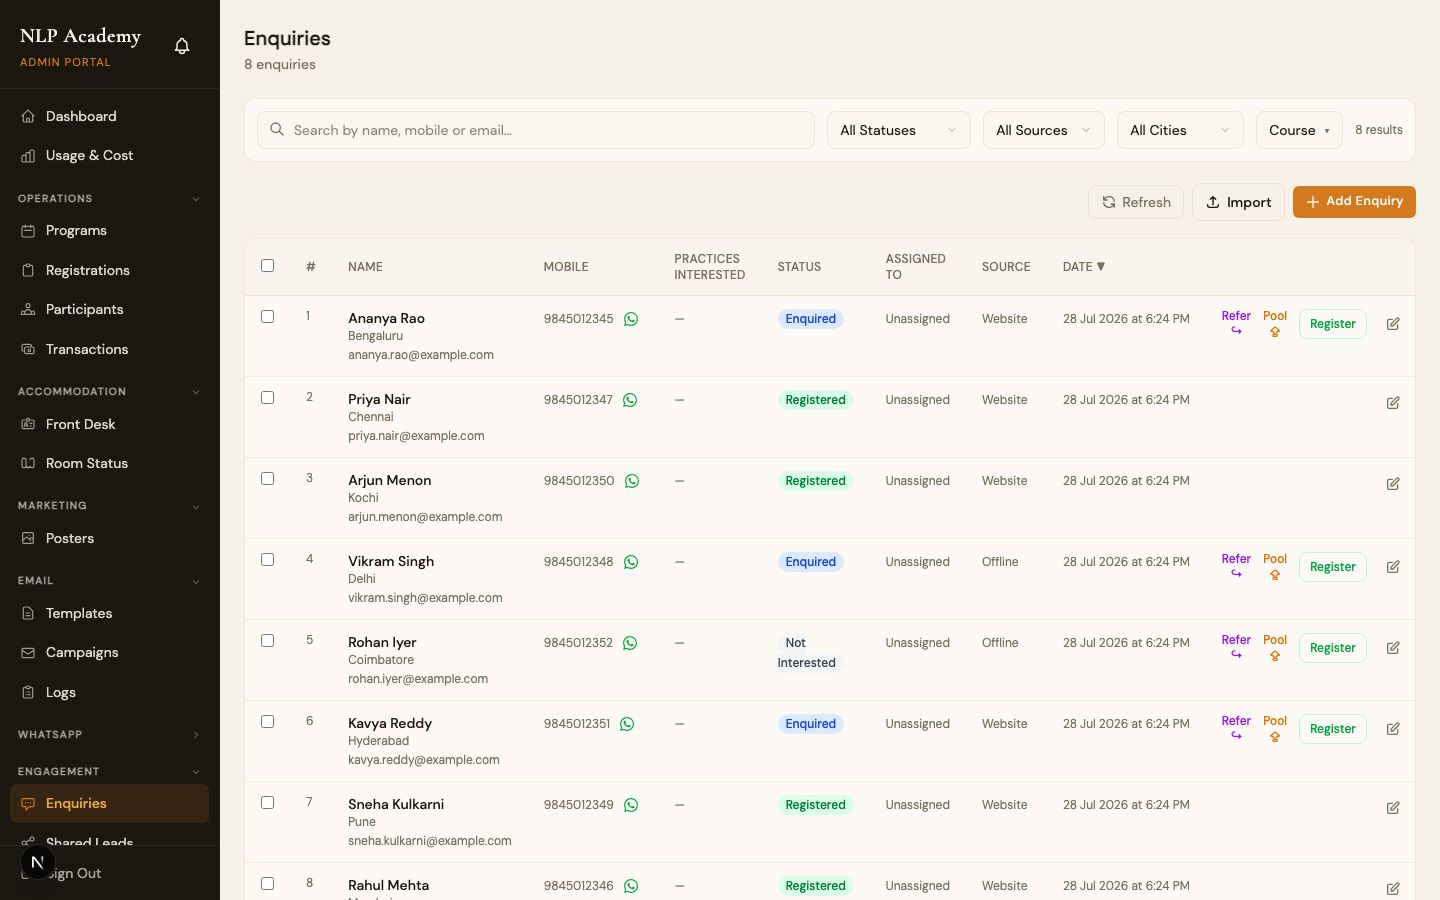Edit Sneha Kulkarni's enquiry
Image resolution: width=1440 pixels, height=900 pixels.
1393,808
